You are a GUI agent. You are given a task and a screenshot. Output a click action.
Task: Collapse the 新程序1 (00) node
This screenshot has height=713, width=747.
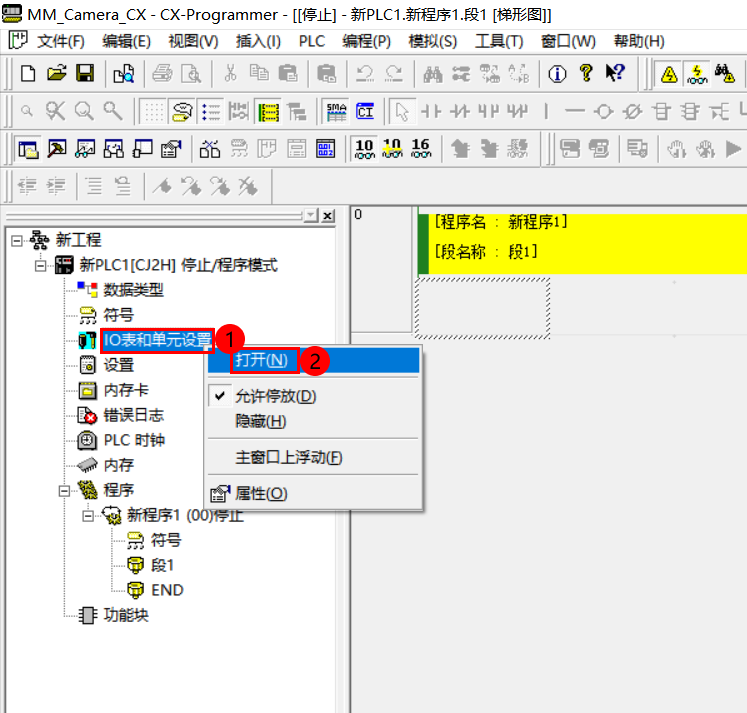point(88,516)
